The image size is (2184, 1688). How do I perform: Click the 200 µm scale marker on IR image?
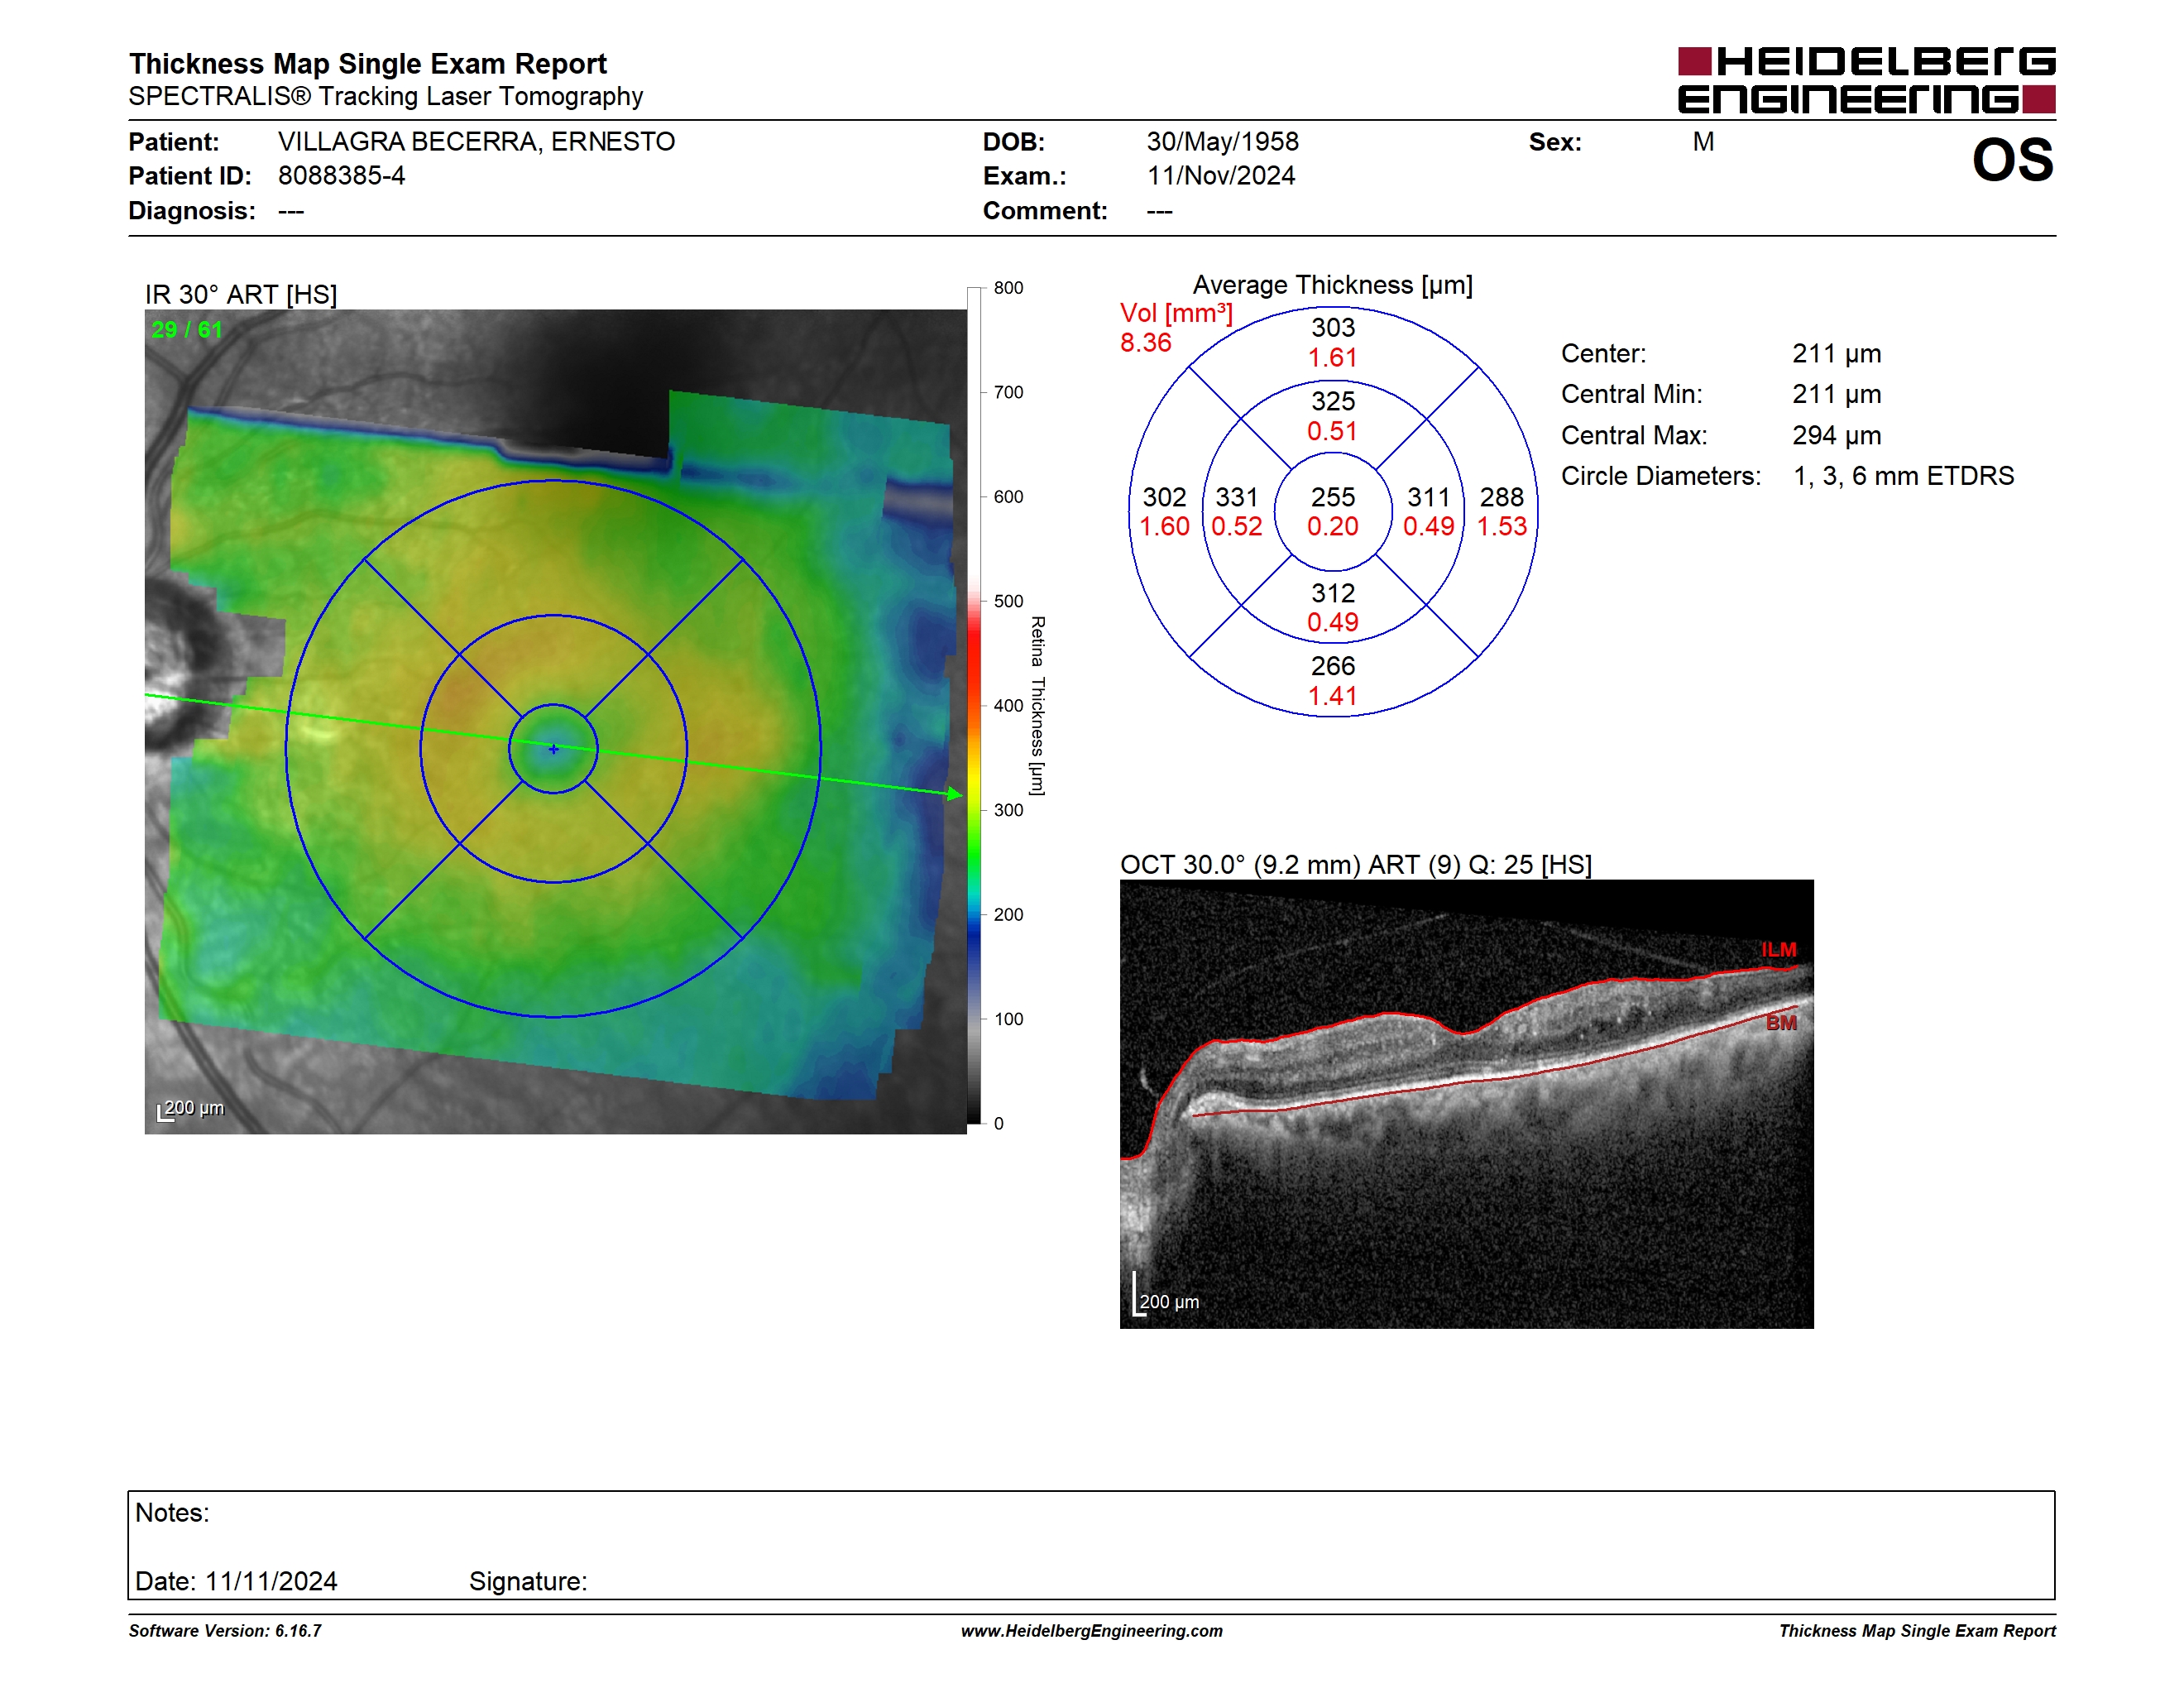[x=191, y=1109]
